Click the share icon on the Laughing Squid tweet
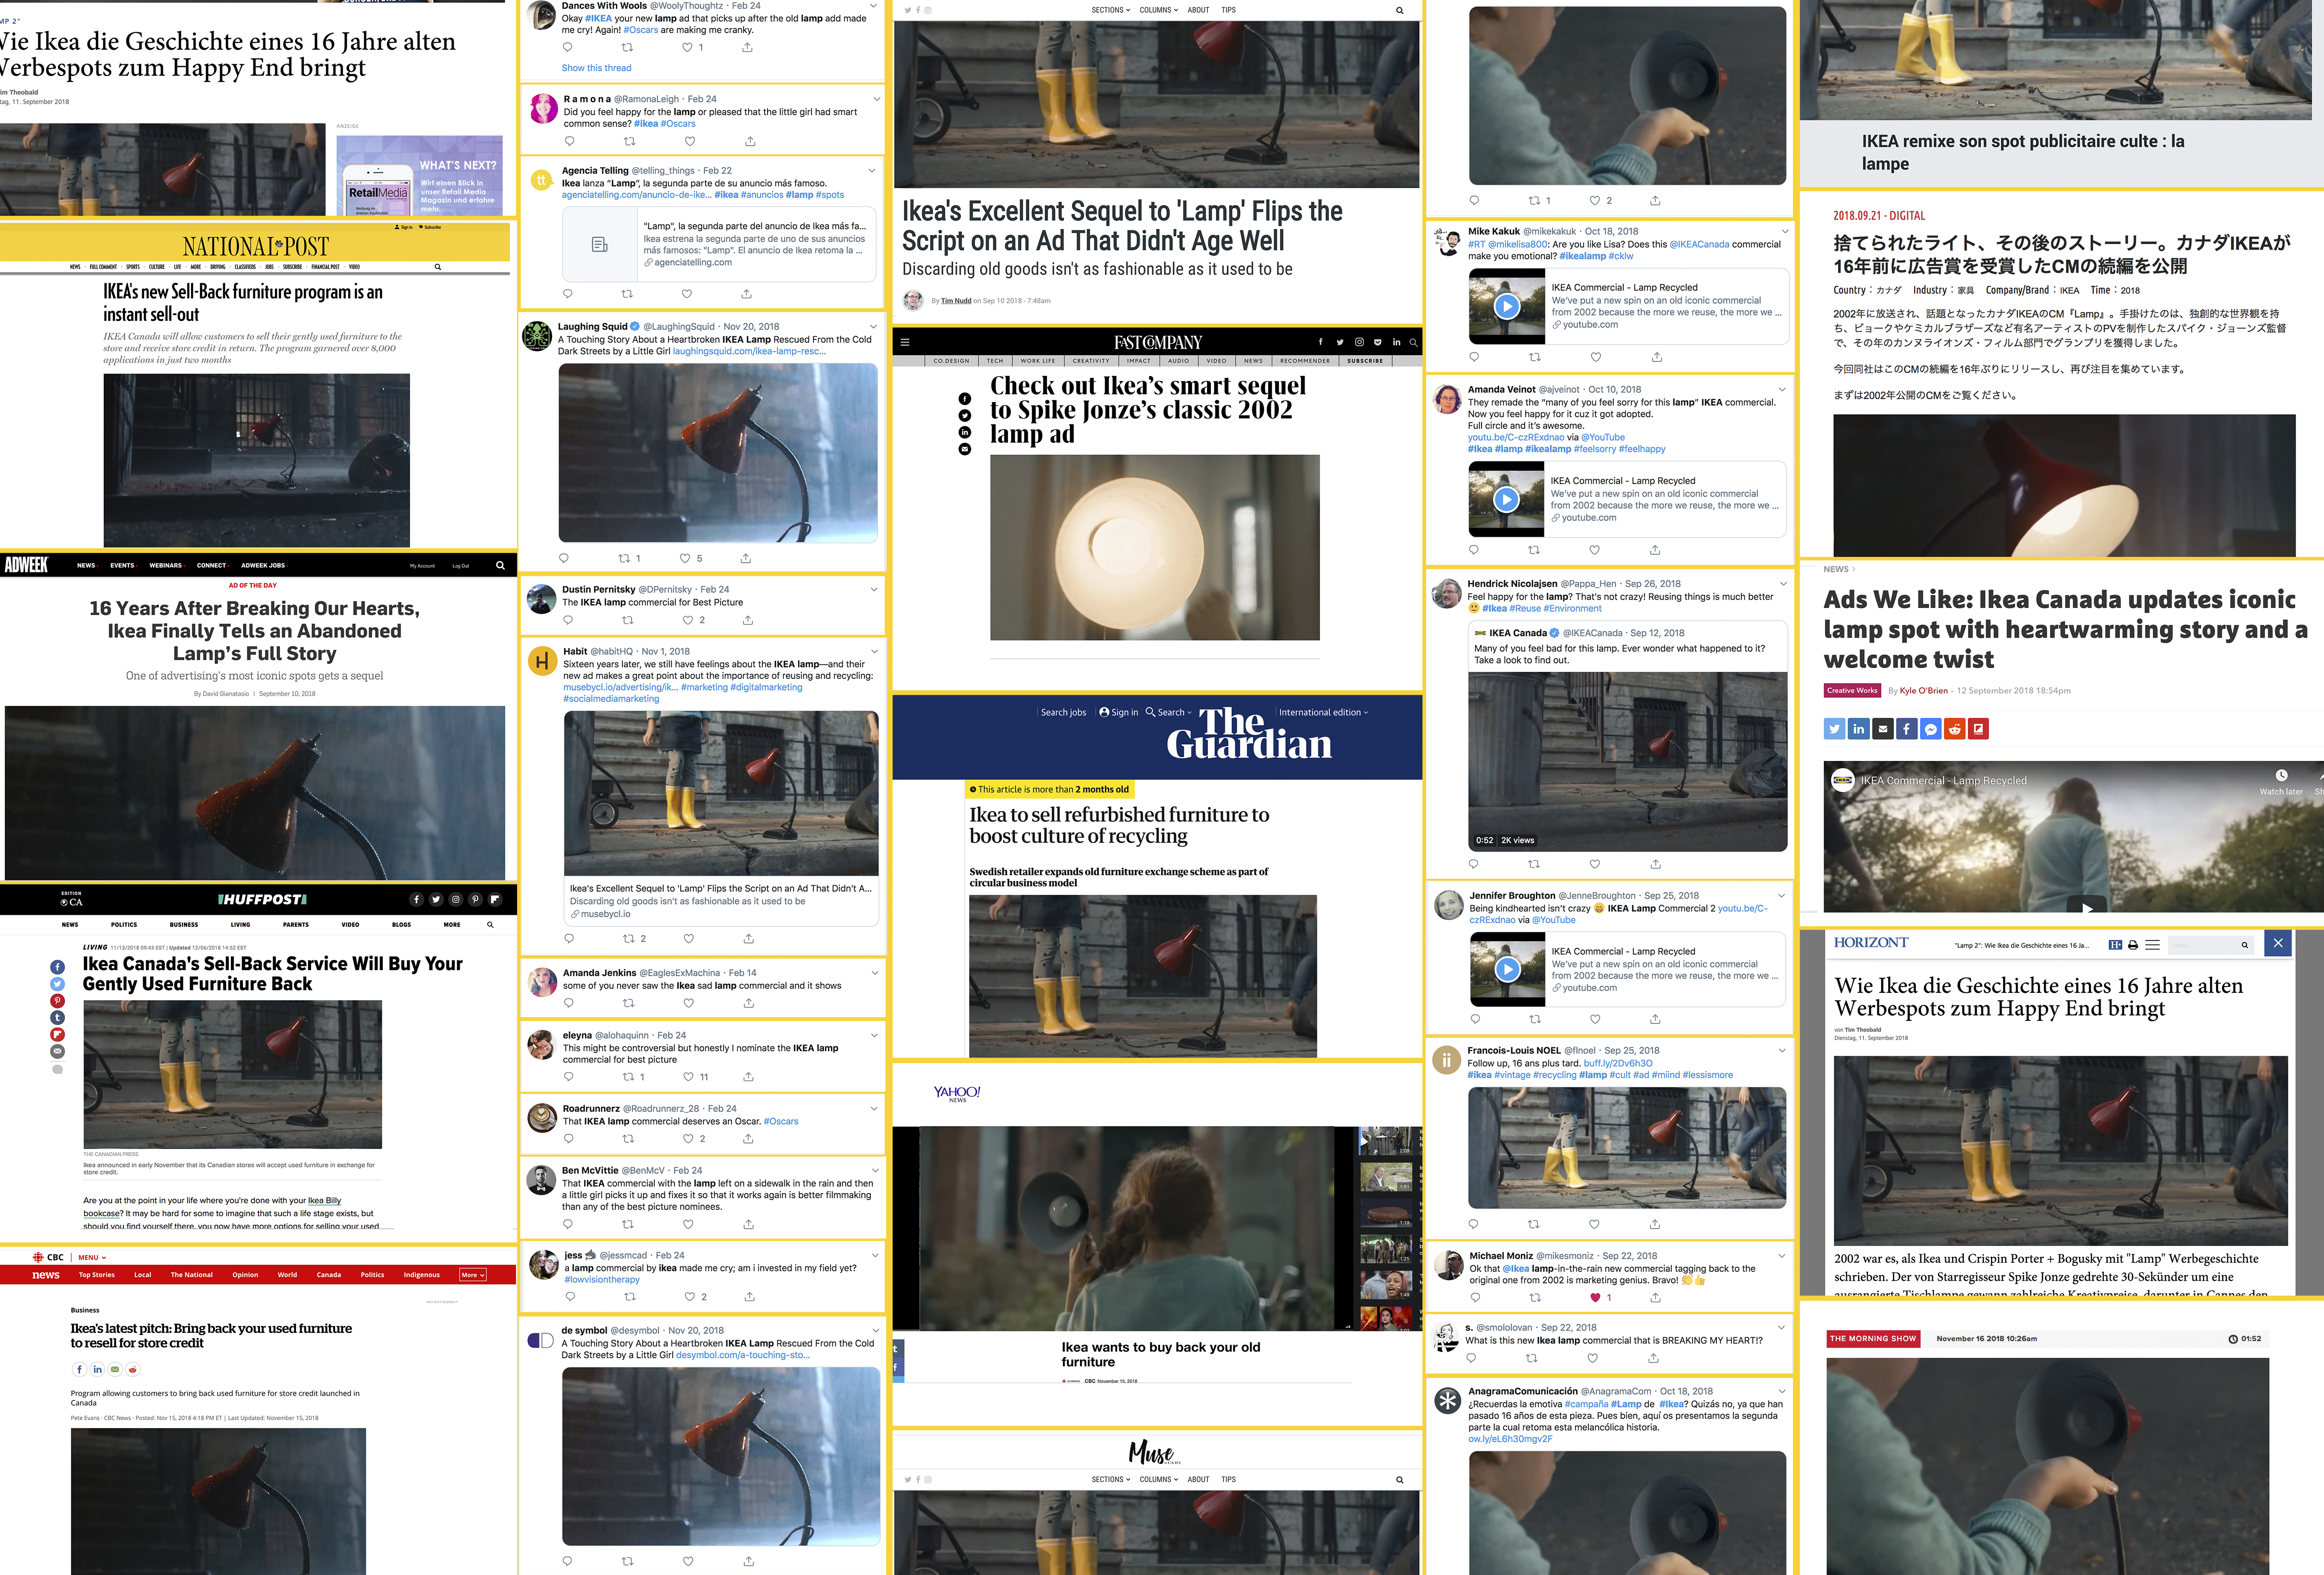2324x1575 pixels. click(746, 558)
